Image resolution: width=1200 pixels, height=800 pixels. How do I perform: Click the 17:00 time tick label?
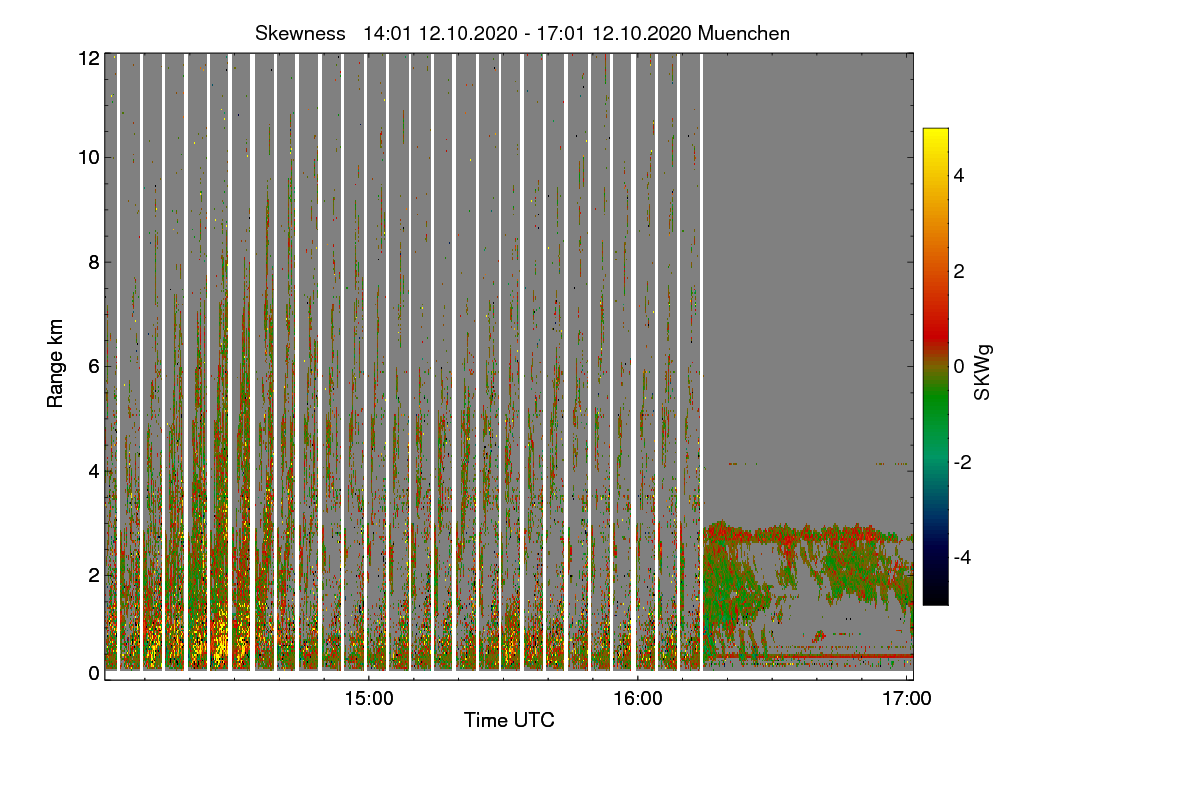coord(907,698)
